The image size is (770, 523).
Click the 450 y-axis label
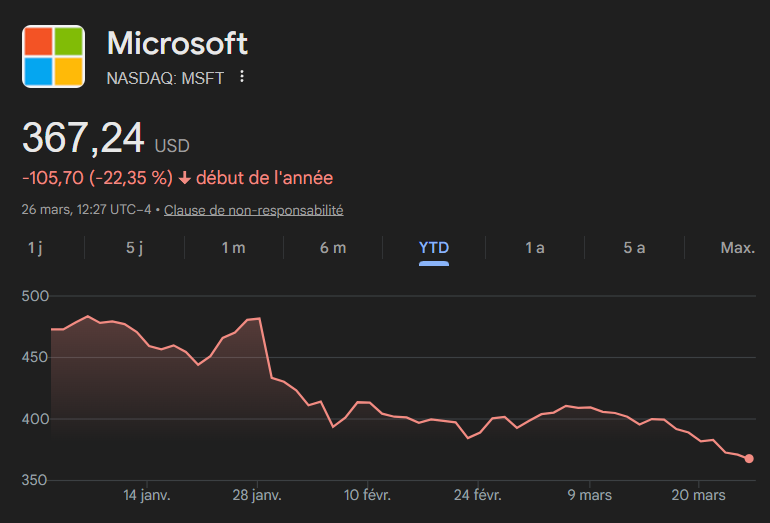click(35, 358)
